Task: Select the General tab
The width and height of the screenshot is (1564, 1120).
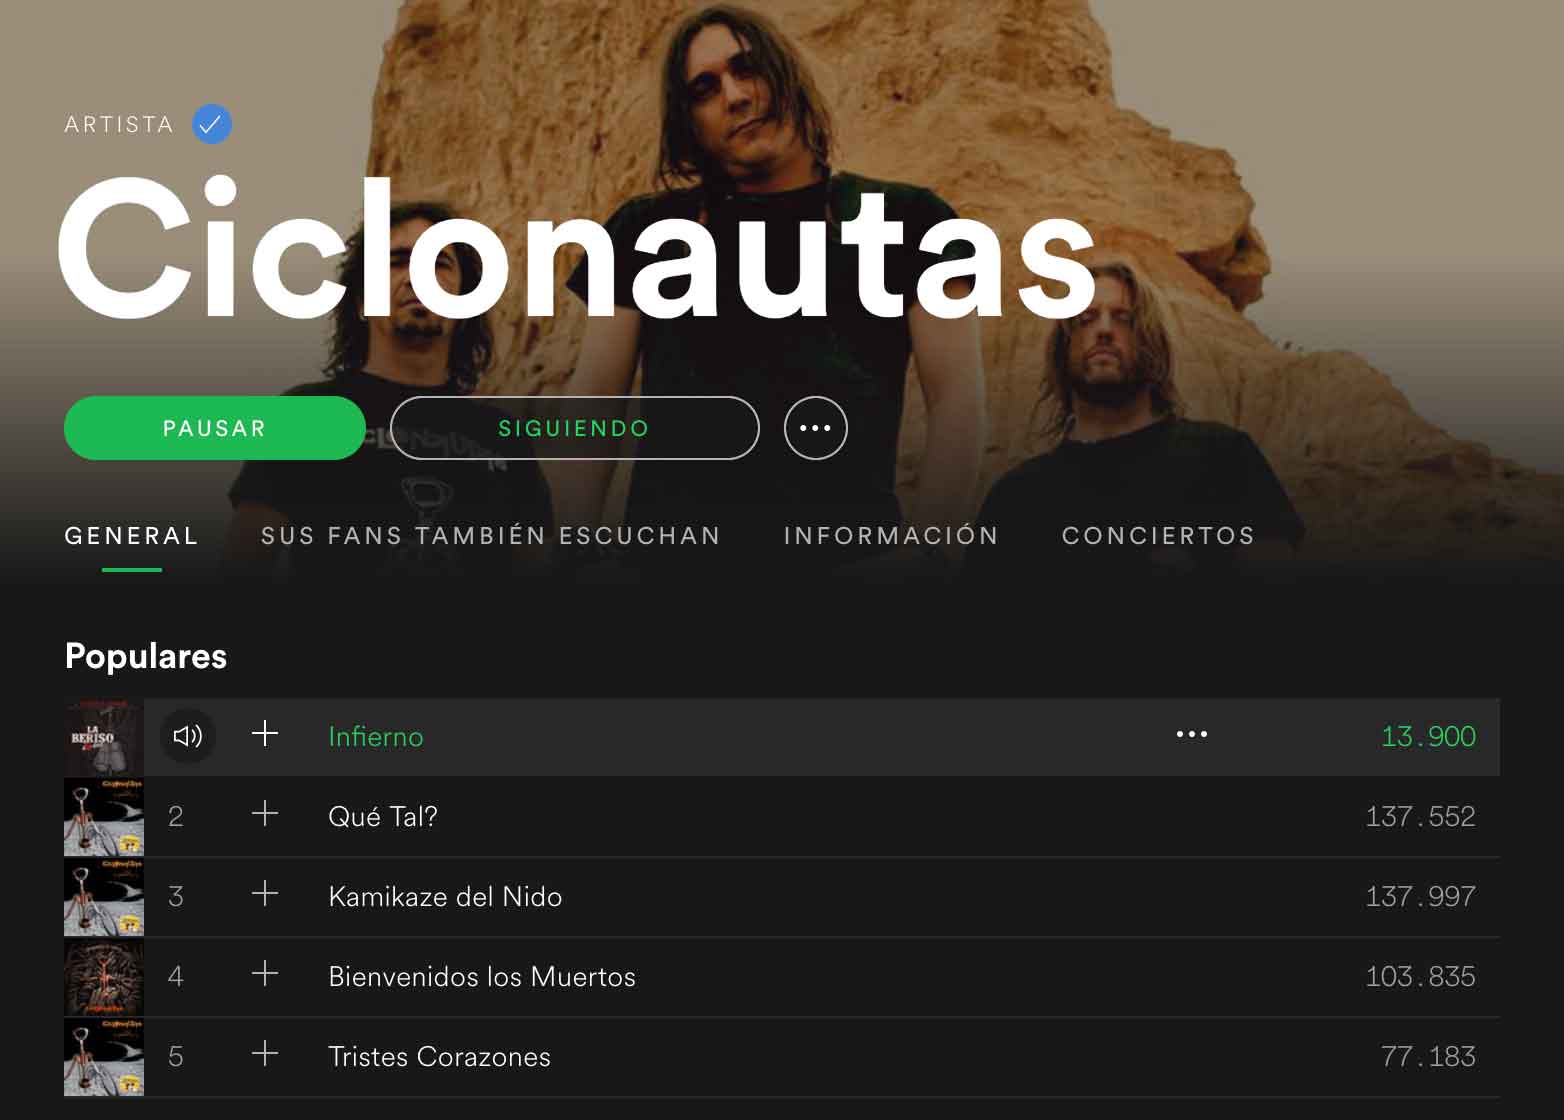Action: (132, 536)
